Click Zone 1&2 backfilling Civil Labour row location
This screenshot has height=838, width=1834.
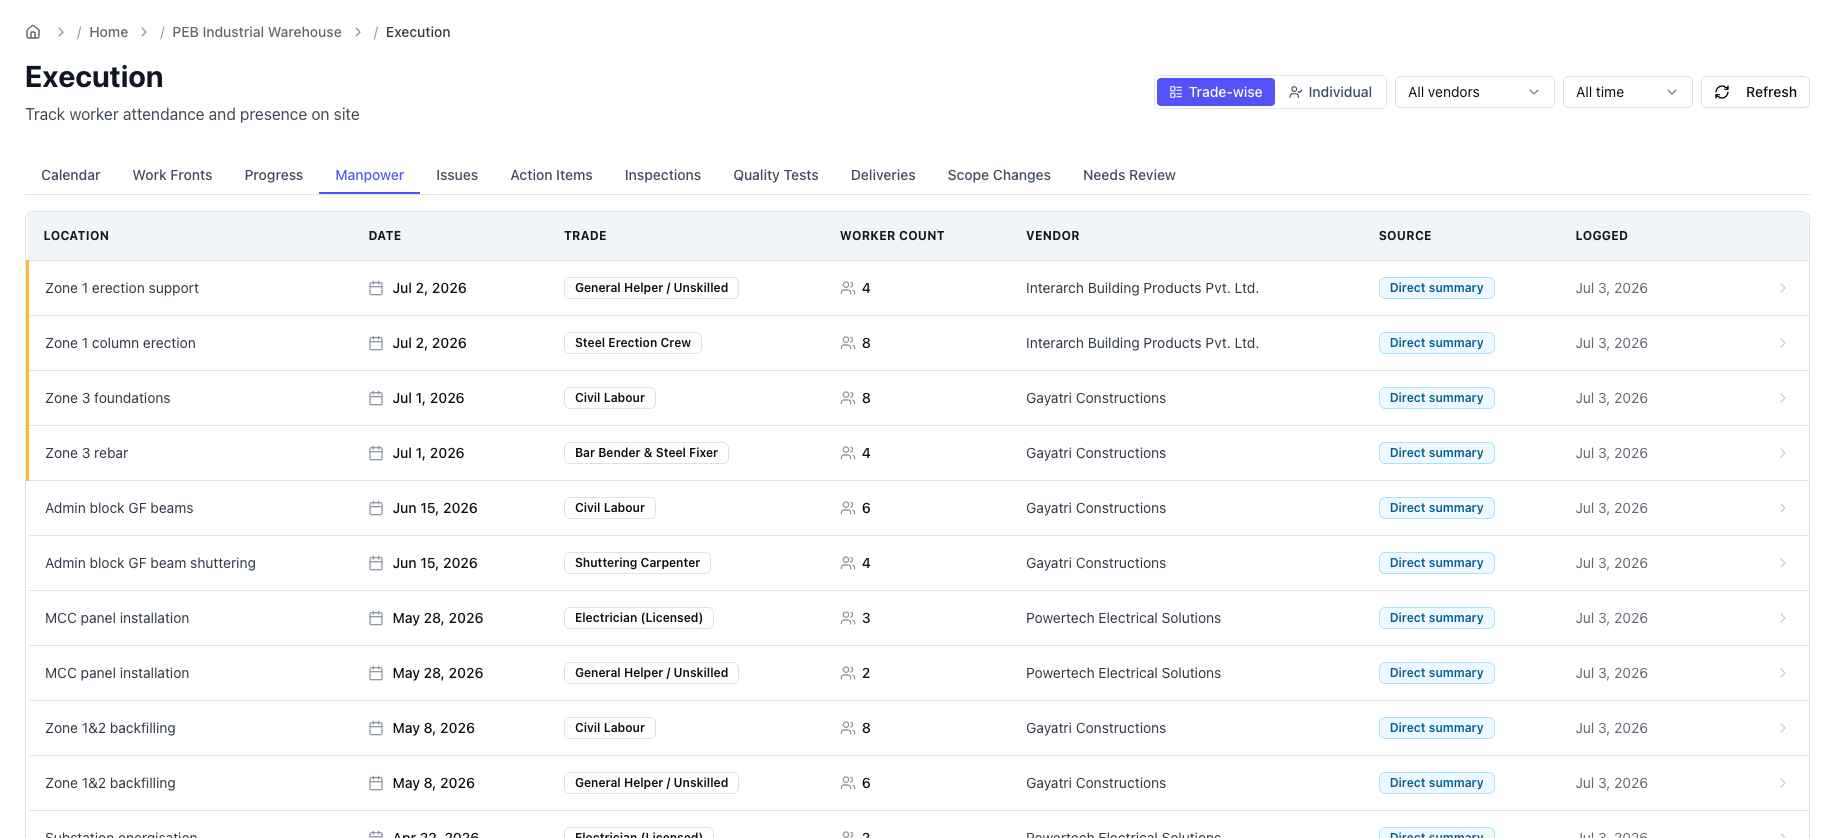point(110,728)
